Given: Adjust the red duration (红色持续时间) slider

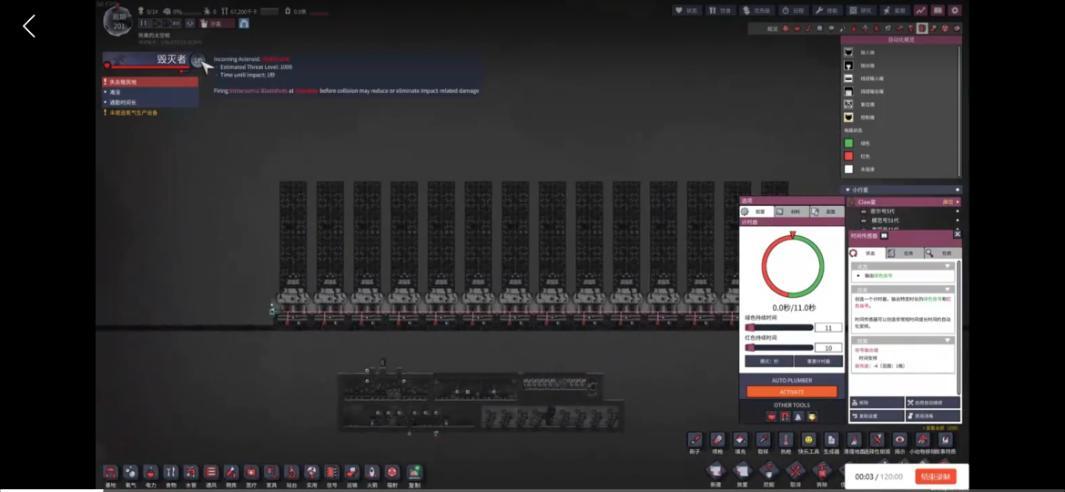Looking at the screenshot, I should (x=779, y=347).
